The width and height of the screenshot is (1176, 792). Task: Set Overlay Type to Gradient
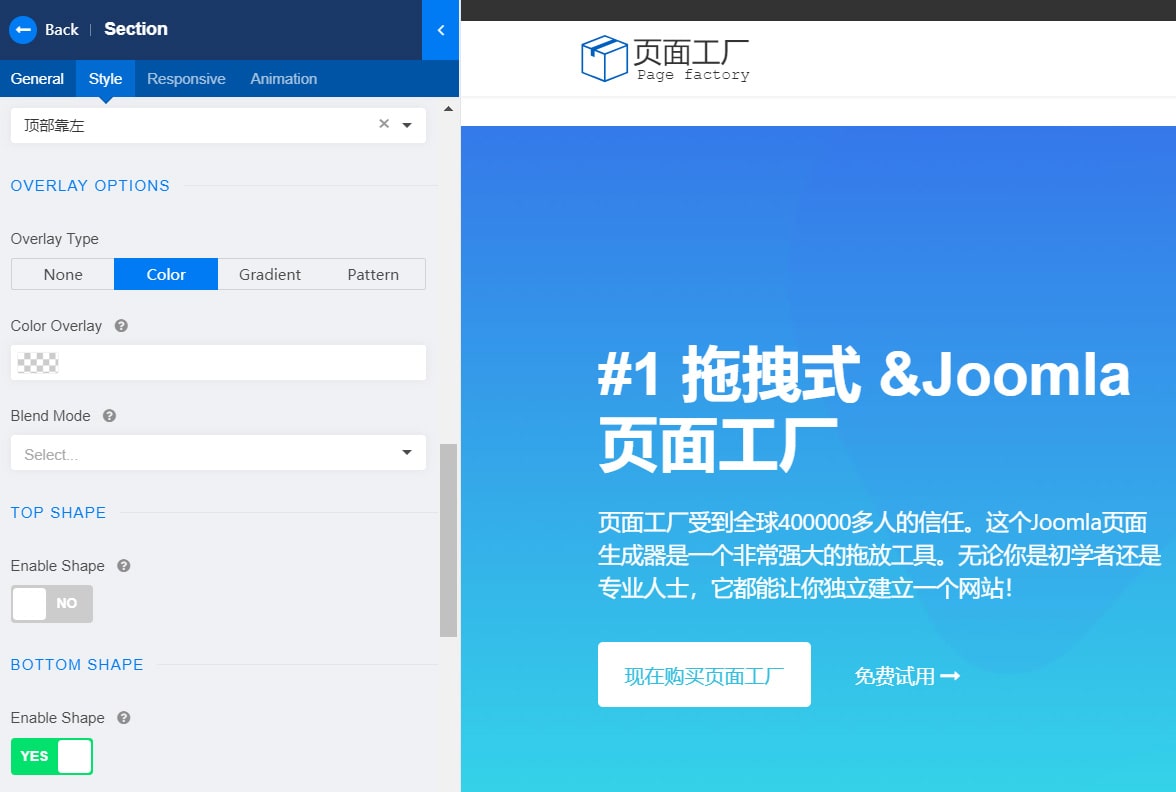[270, 274]
